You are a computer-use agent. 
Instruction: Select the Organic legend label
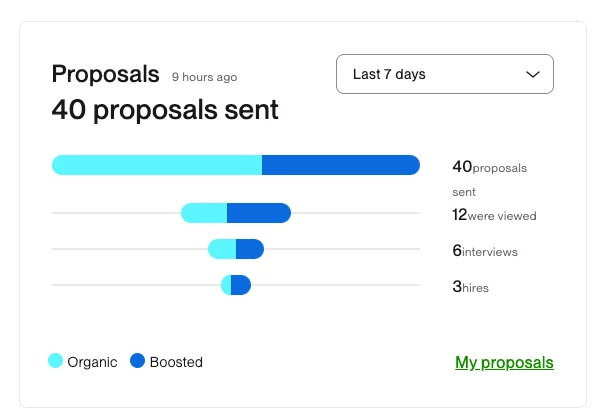(92, 362)
